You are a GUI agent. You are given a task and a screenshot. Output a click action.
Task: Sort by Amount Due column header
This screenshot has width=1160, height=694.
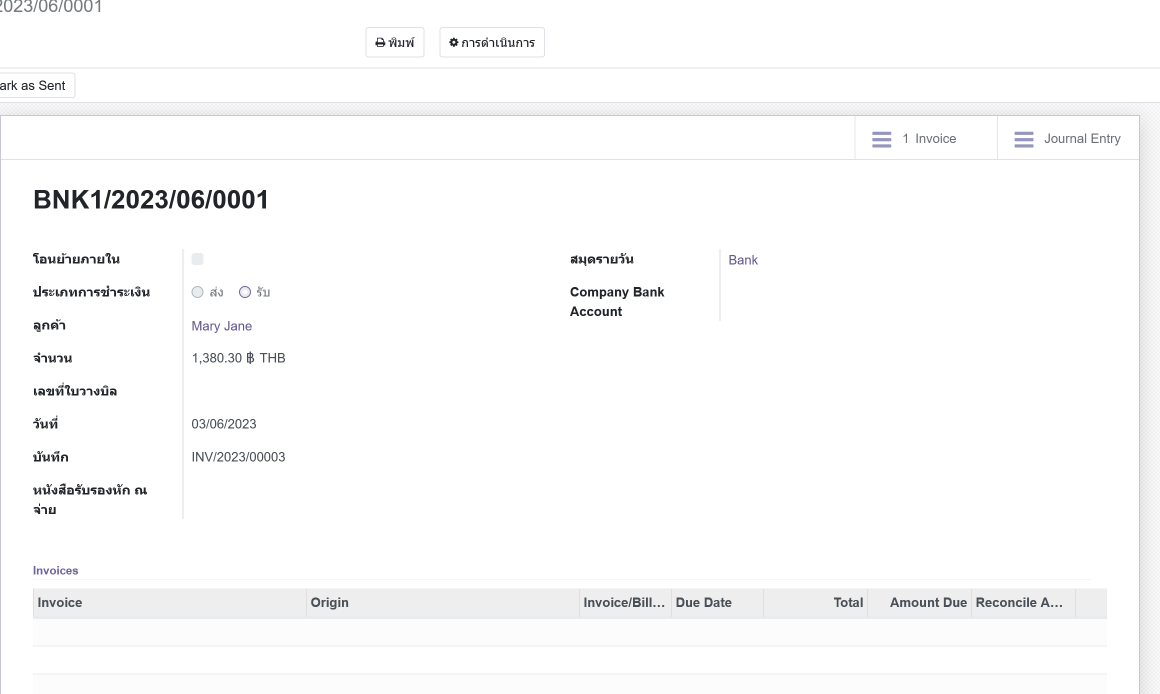click(927, 603)
